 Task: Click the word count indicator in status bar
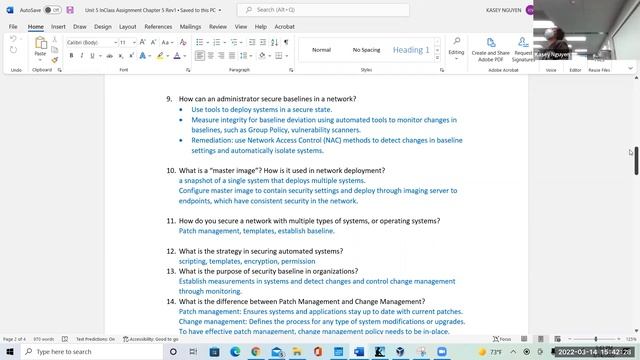44,339
